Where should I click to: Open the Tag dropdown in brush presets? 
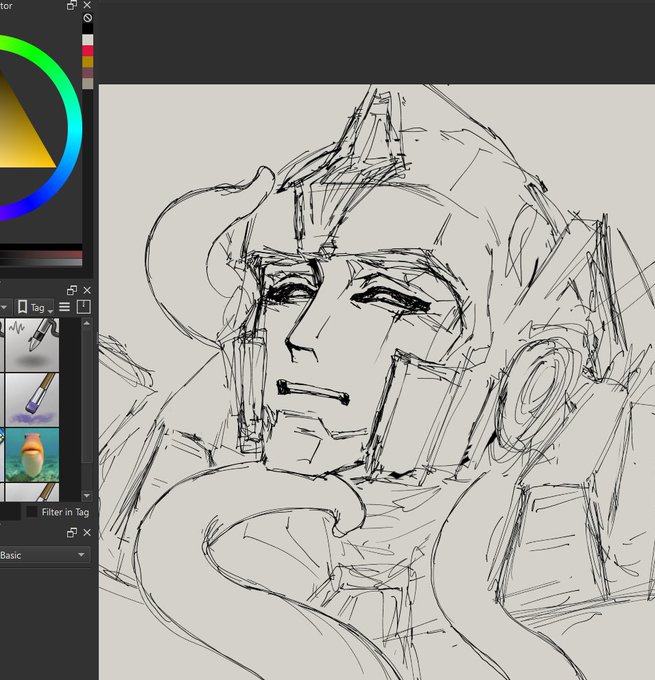click(x=35, y=307)
